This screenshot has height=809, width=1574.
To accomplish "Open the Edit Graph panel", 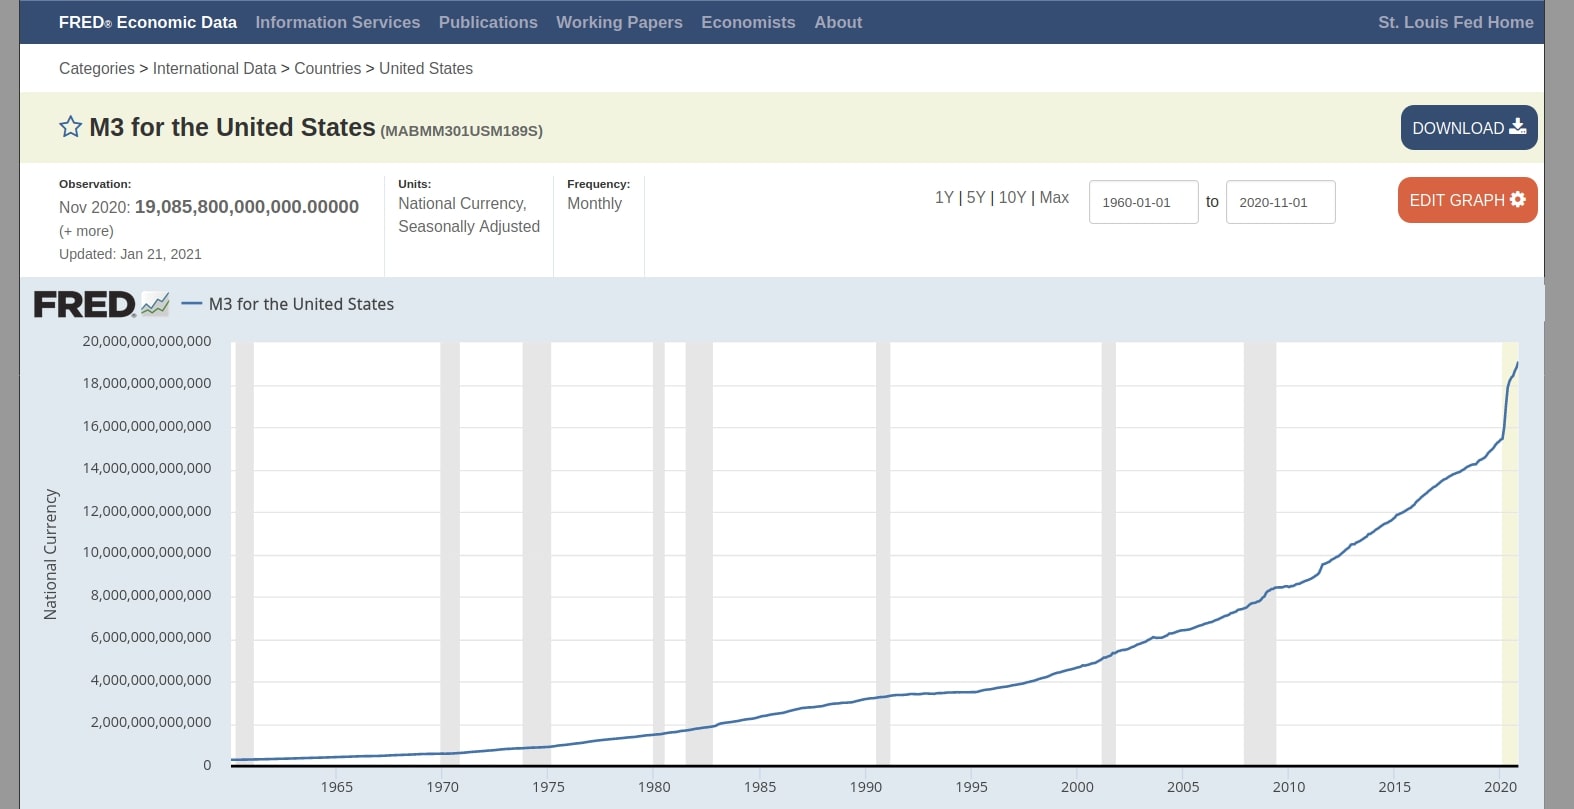I will 1466,200.
